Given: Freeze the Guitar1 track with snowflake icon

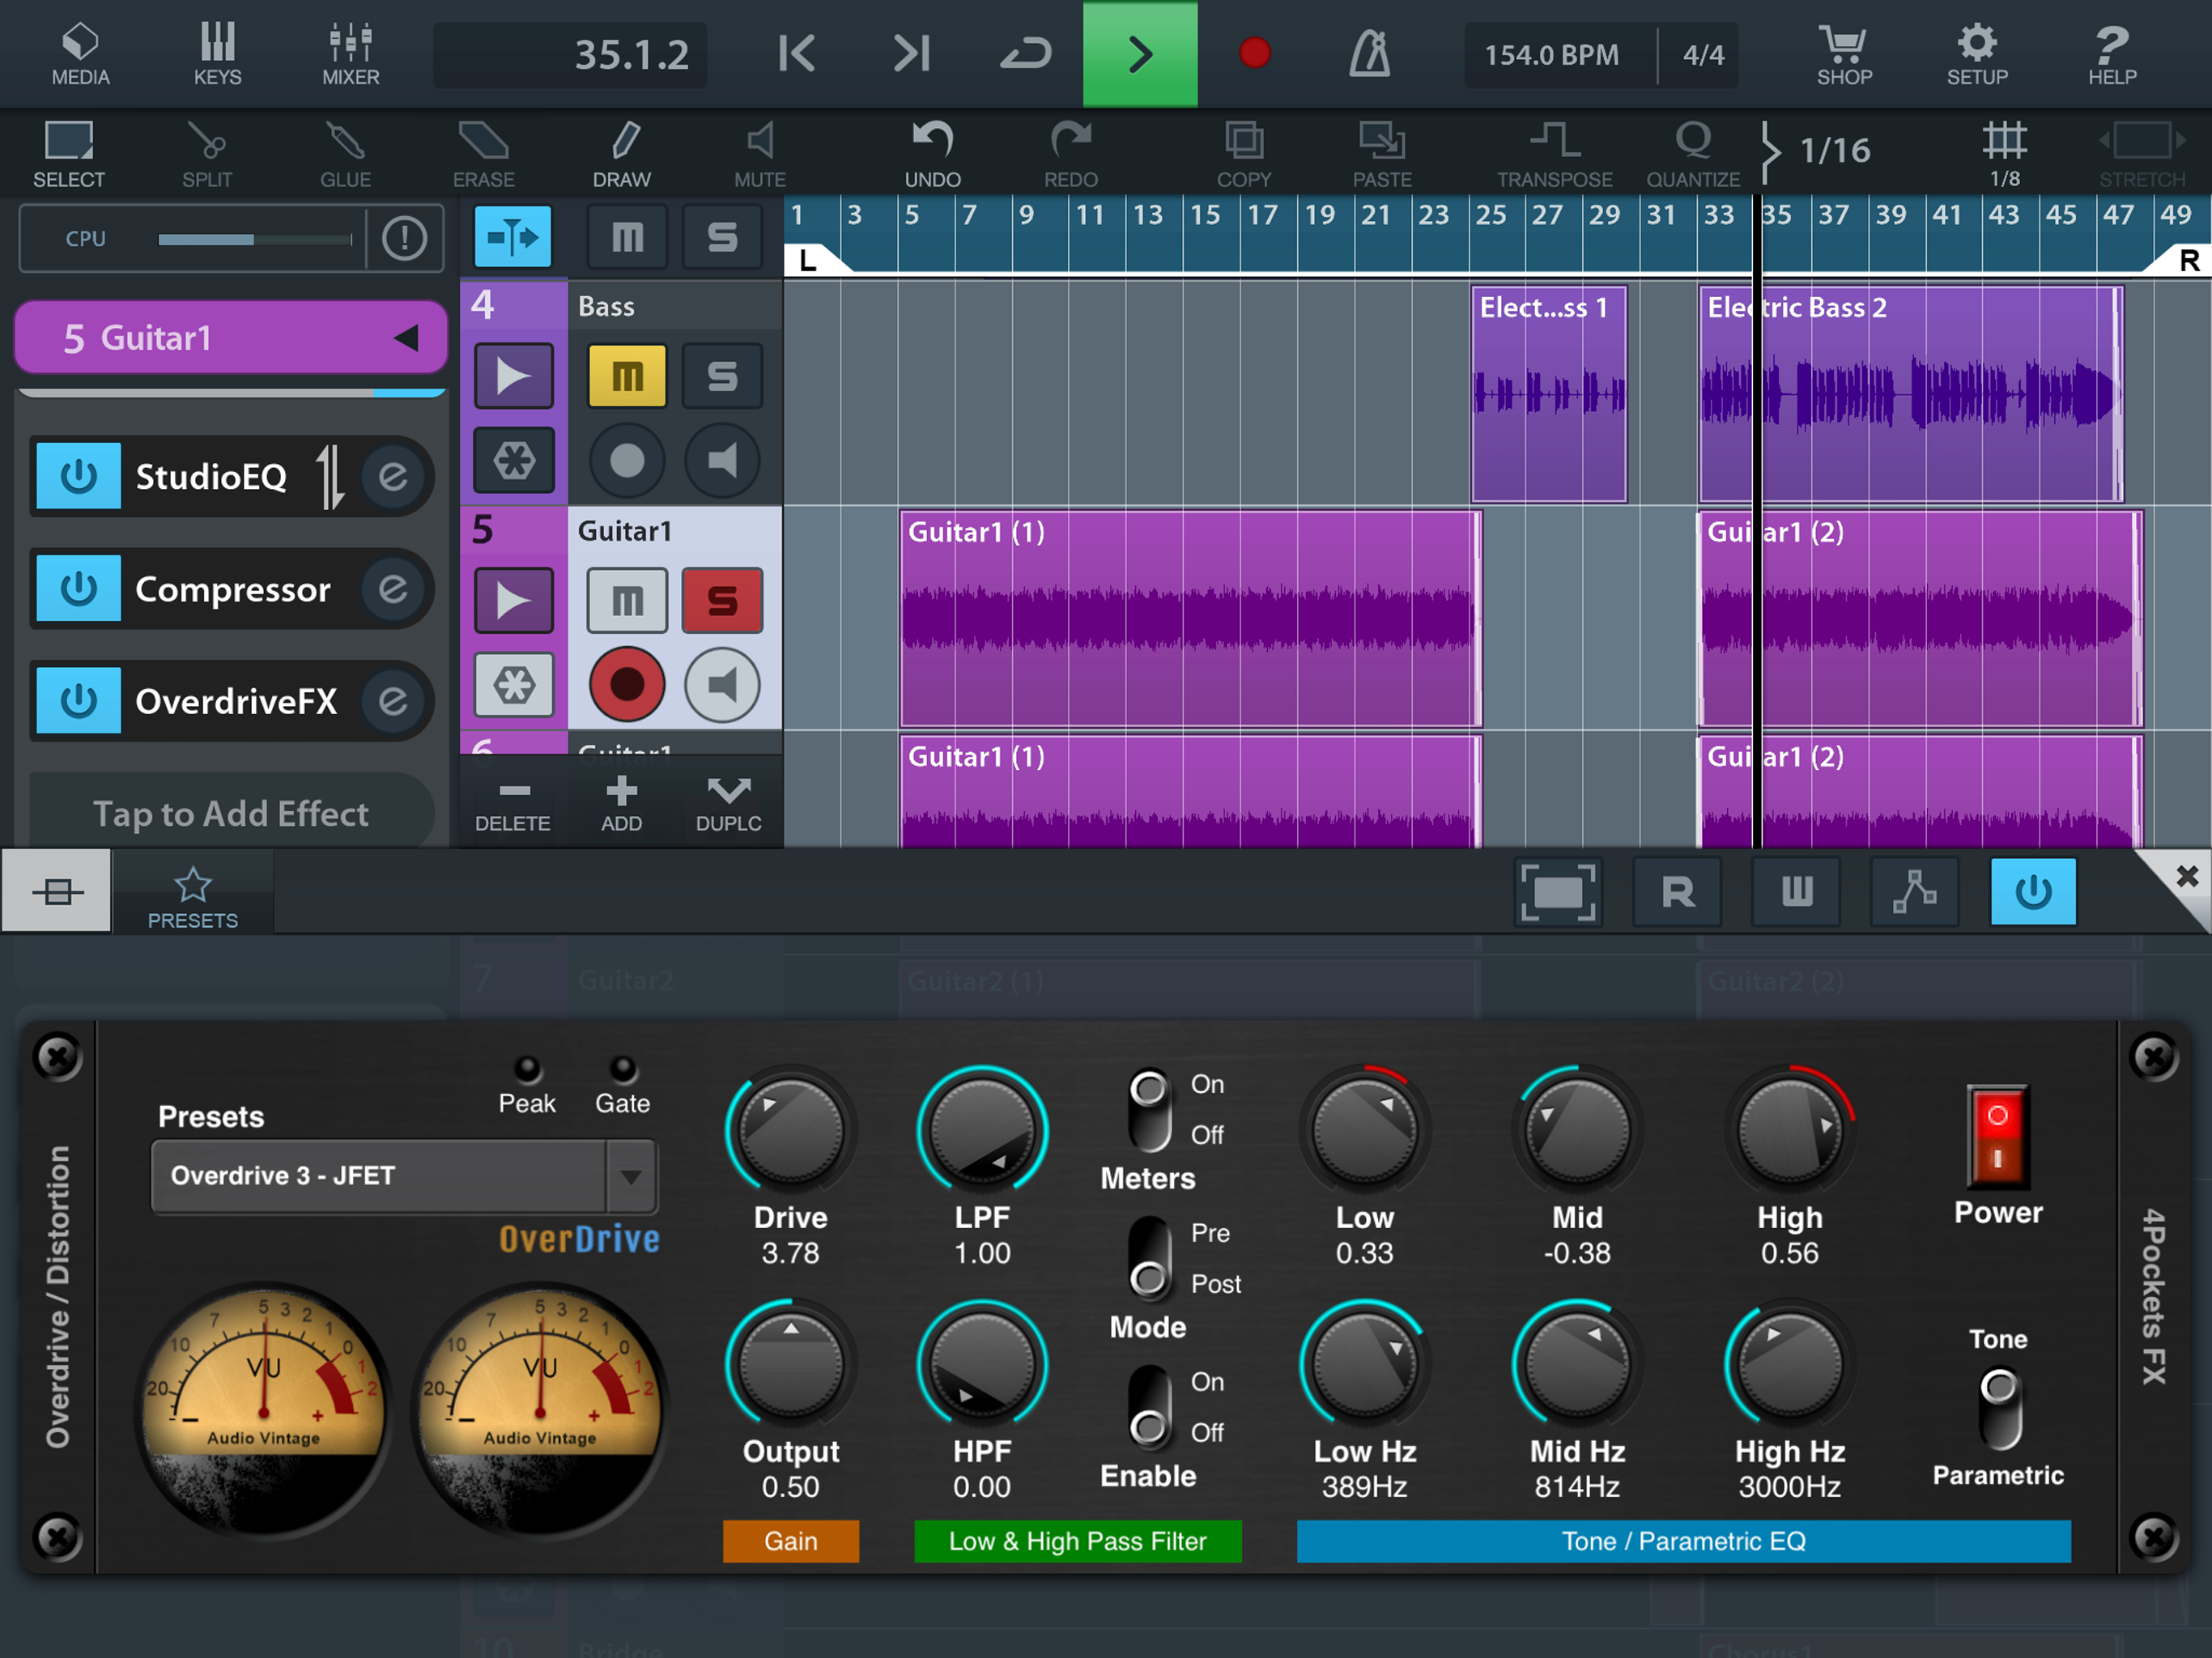Looking at the screenshot, I should (514, 685).
